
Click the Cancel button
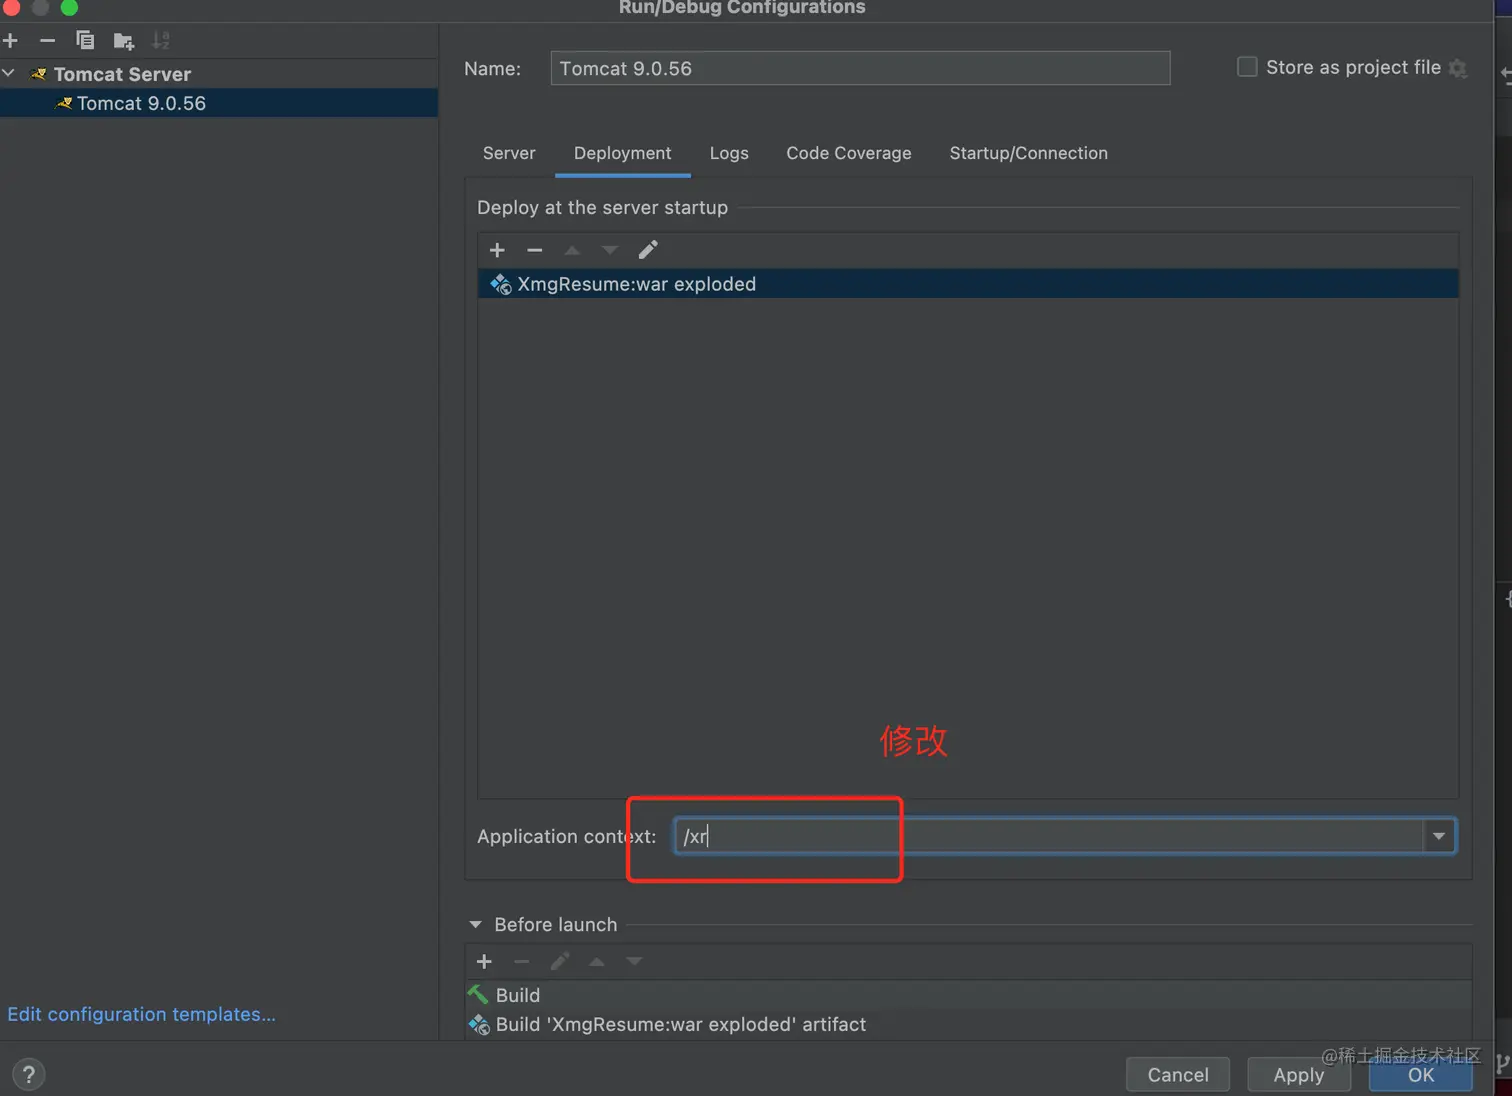[x=1178, y=1075]
